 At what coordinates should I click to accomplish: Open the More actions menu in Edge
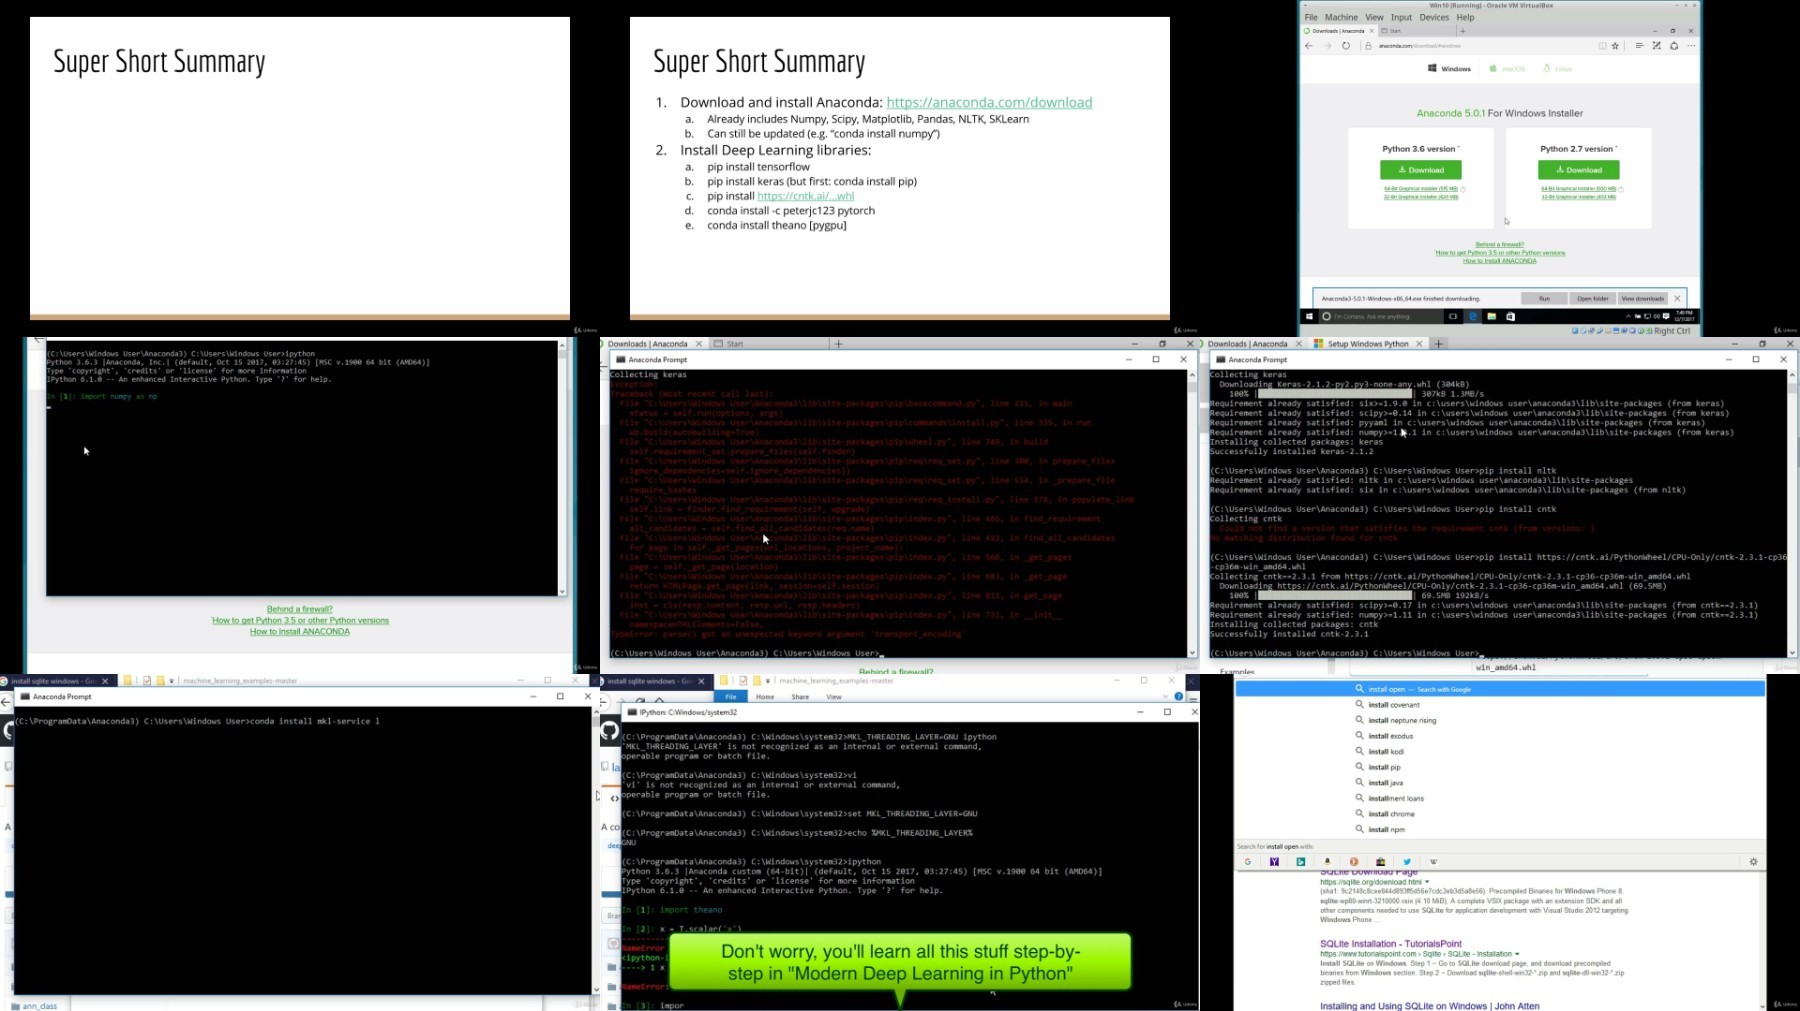click(x=1691, y=45)
